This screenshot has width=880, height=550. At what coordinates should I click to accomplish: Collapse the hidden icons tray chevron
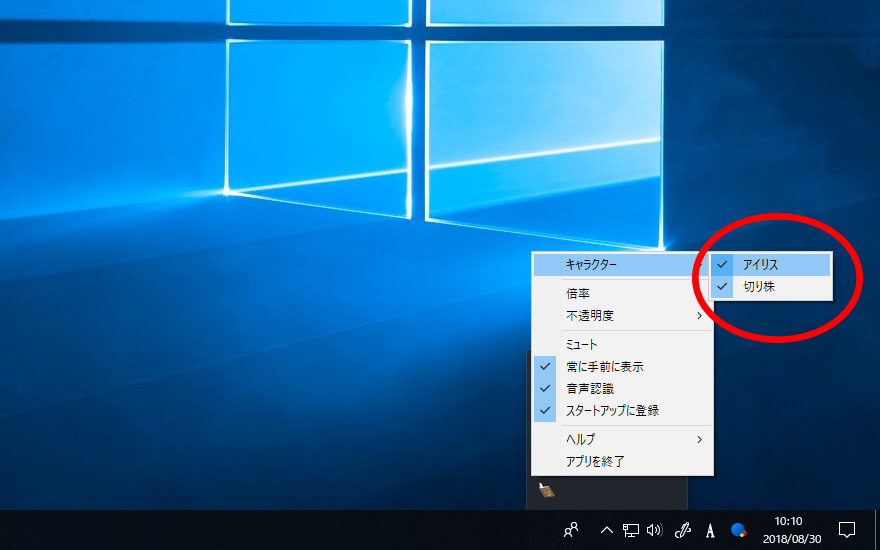(x=606, y=529)
